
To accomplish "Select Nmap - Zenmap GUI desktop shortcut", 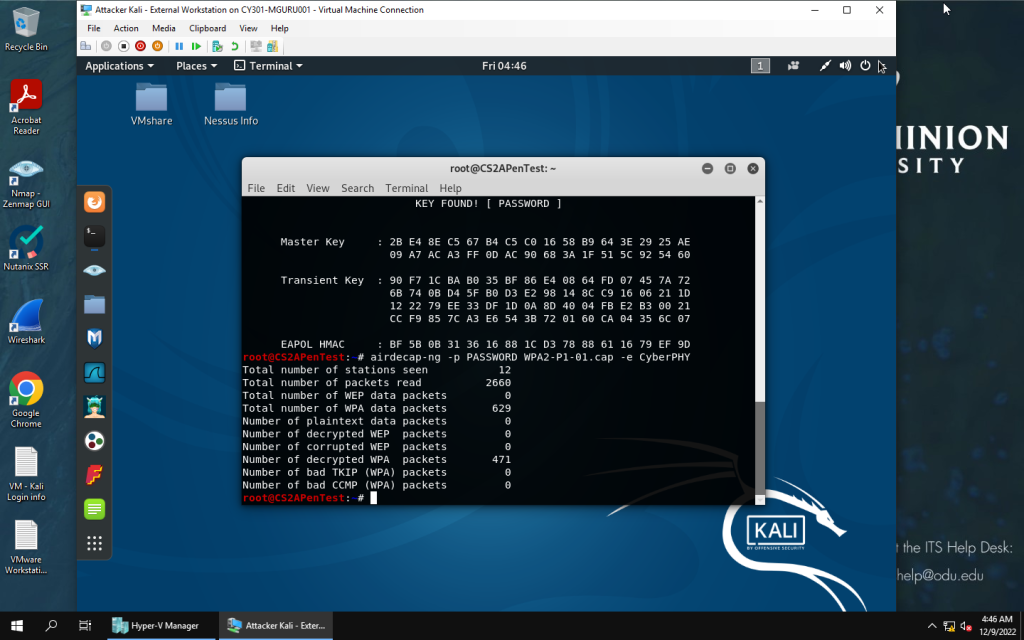I will (x=26, y=184).
